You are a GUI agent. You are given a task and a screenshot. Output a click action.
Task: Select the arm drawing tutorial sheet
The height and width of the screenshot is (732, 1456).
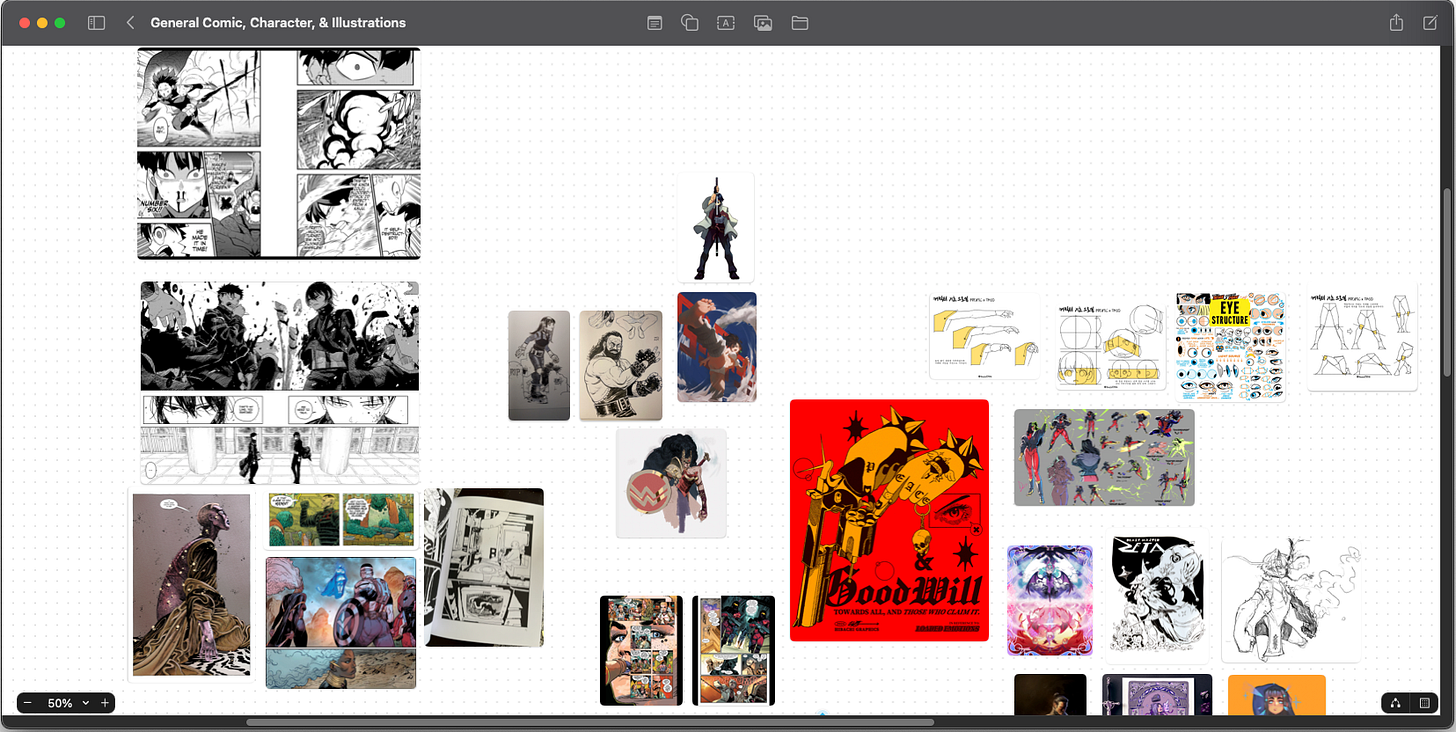coord(985,335)
